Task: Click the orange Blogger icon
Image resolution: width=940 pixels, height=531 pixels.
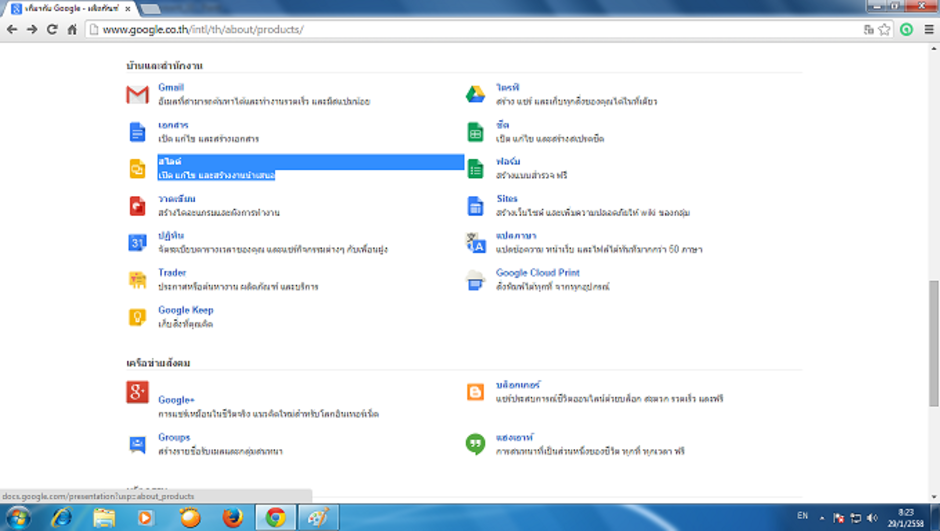Action: tap(475, 392)
